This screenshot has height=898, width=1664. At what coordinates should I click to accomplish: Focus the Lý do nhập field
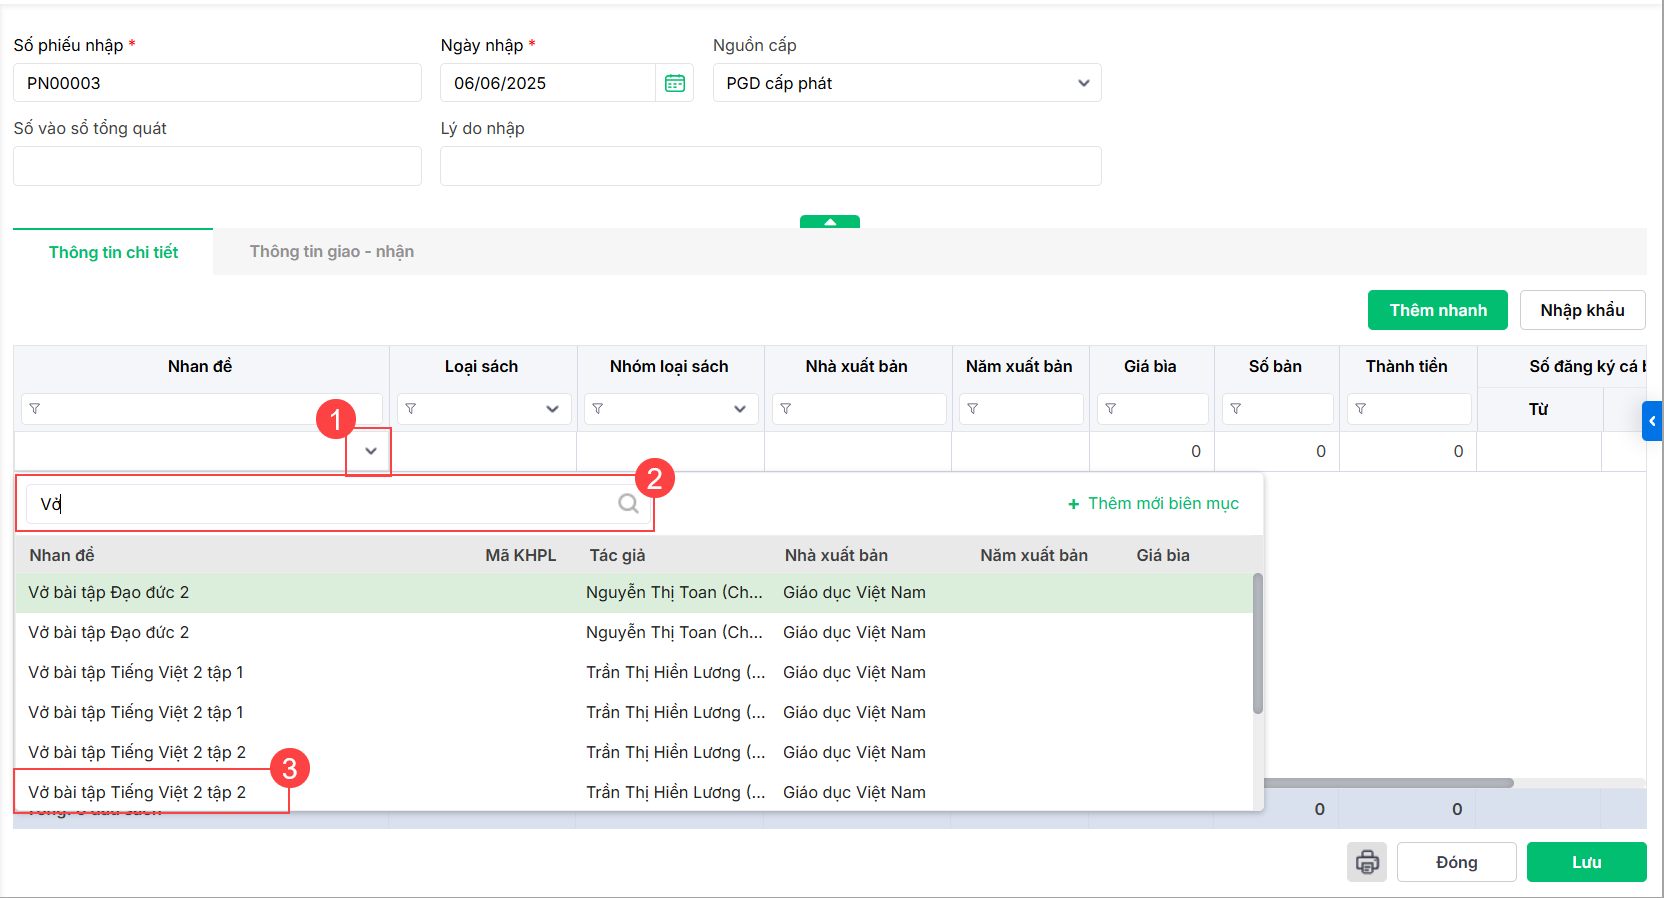click(x=771, y=166)
